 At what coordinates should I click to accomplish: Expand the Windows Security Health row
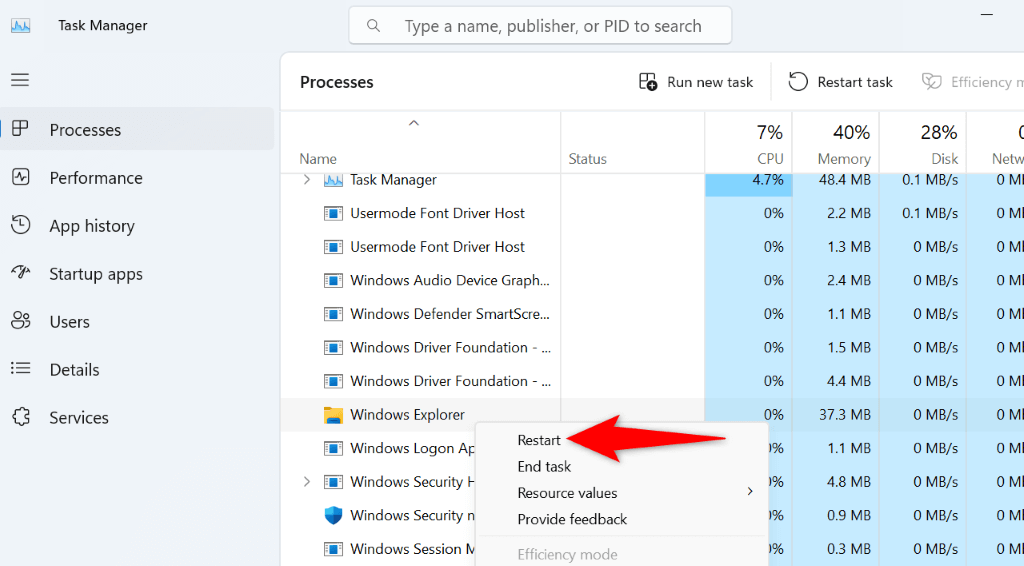click(x=307, y=482)
